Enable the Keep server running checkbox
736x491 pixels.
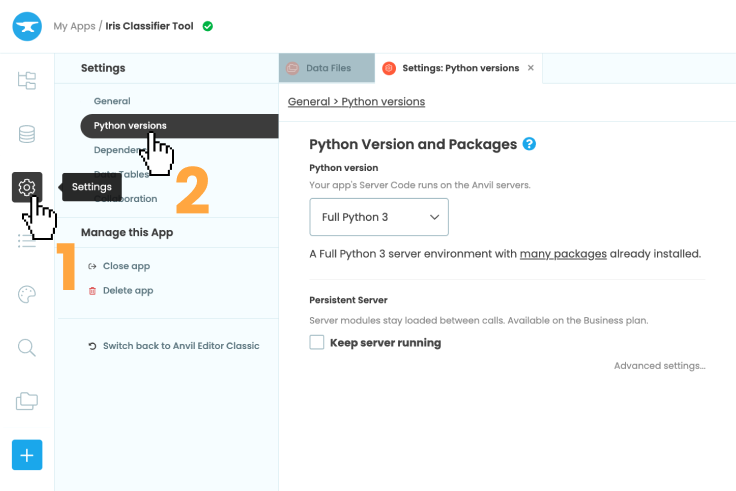tap(317, 343)
